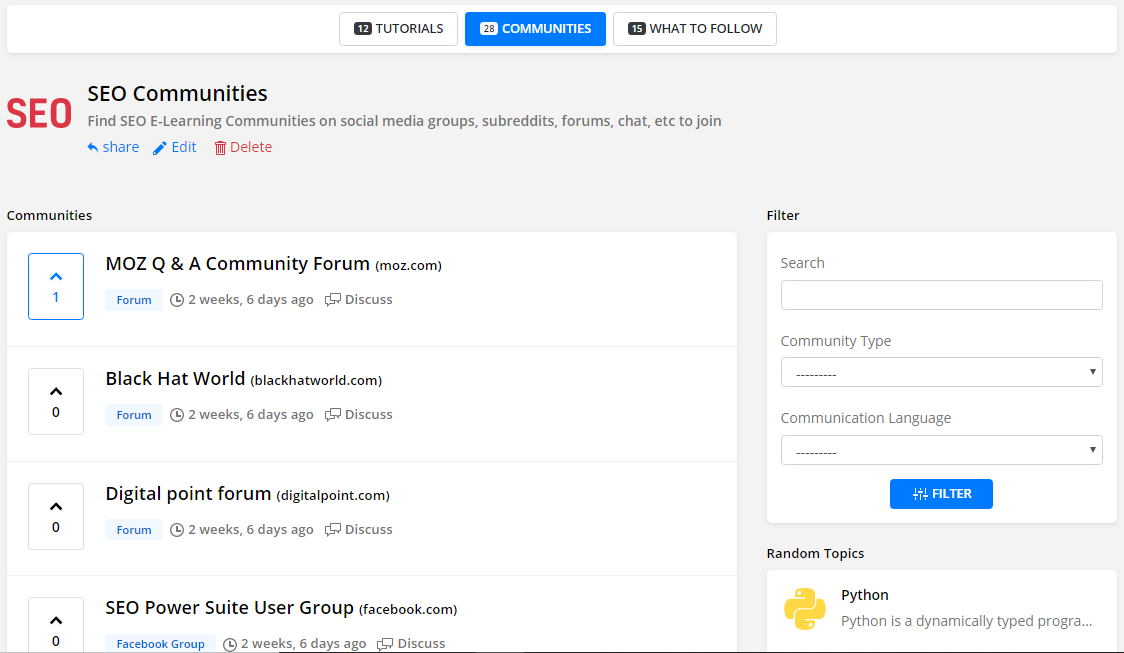Edit the SEO Communities topic
Image resolution: width=1124 pixels, height=653 pixels.
pos(175,147)
